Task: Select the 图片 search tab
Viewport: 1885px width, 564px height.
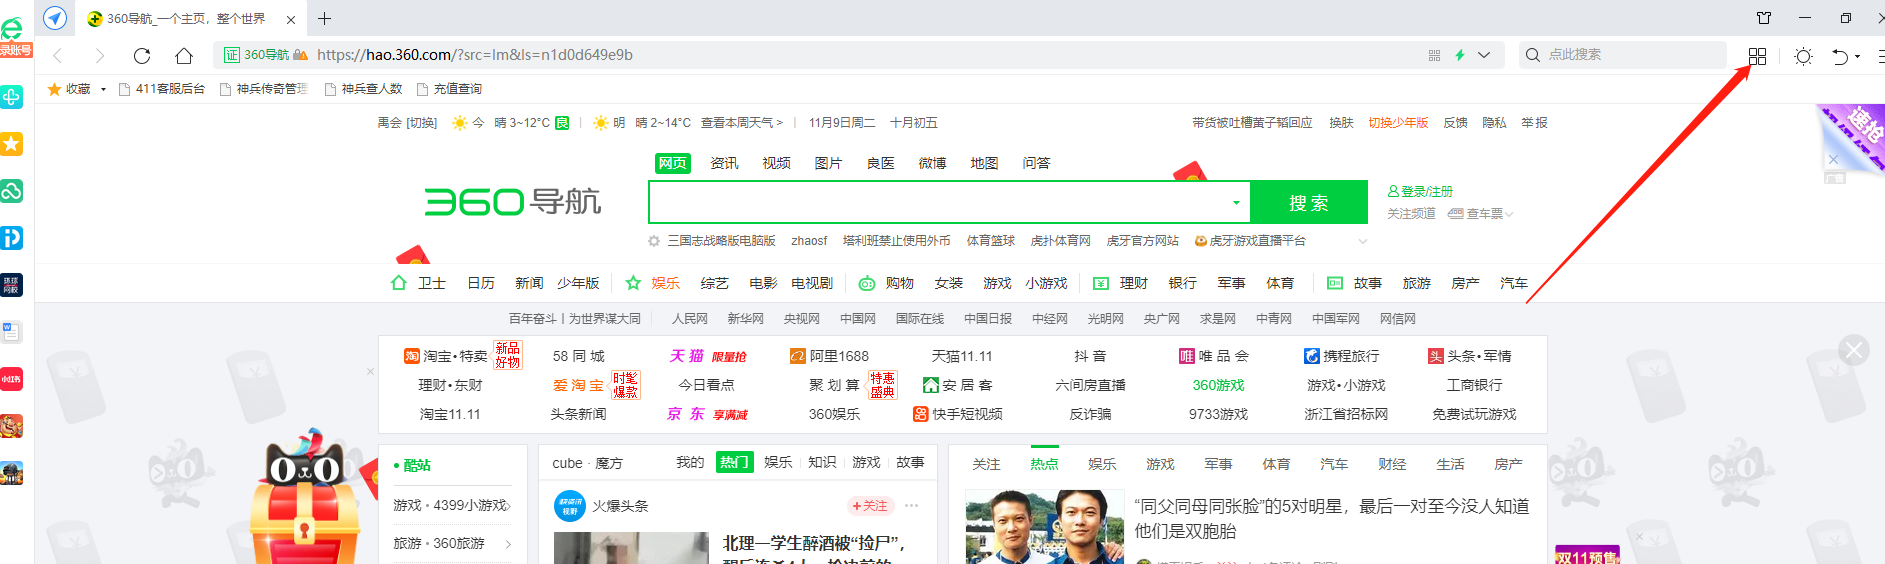Action: pos(828,163)
